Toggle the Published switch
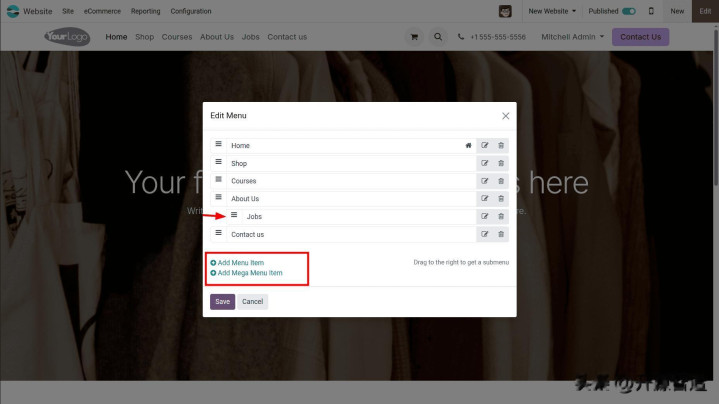The width and height of the screenshot is (719, 404). [629, 11]
